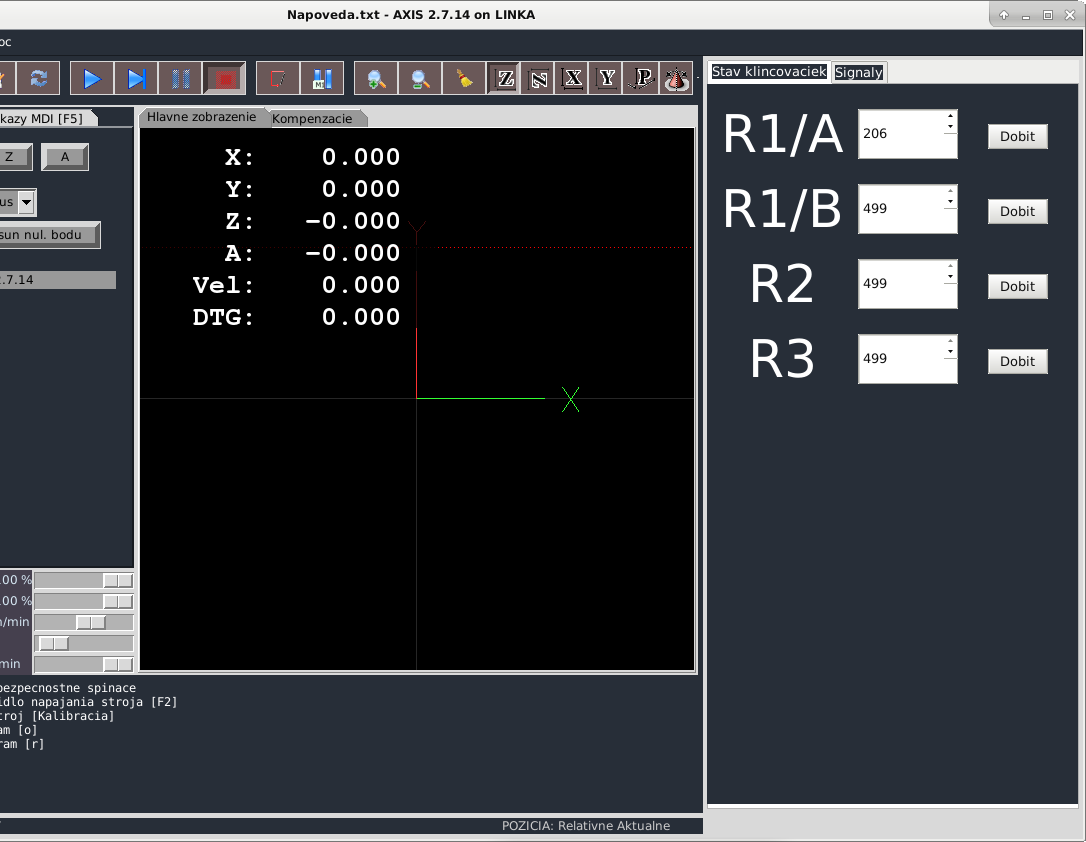The width and height of the screenshot is (1086, 842).
Task: Switch to the Signaly tab
Action: coord(859,72)
